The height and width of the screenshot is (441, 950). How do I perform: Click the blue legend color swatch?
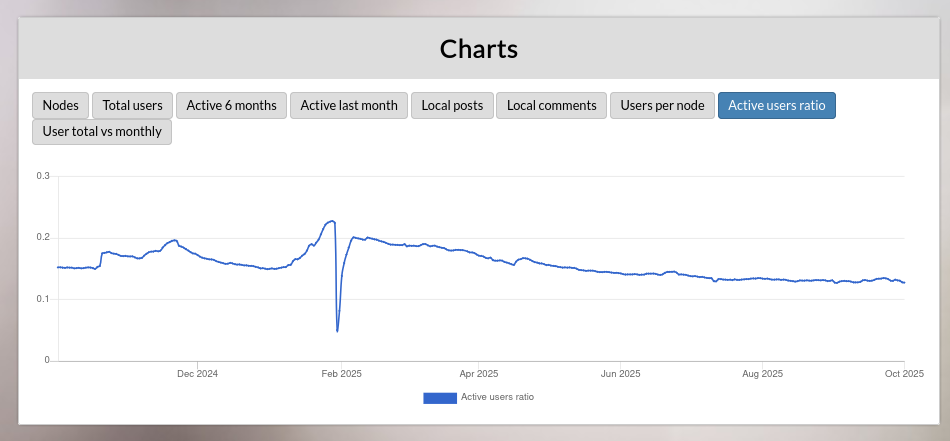(x=439, y=398)
